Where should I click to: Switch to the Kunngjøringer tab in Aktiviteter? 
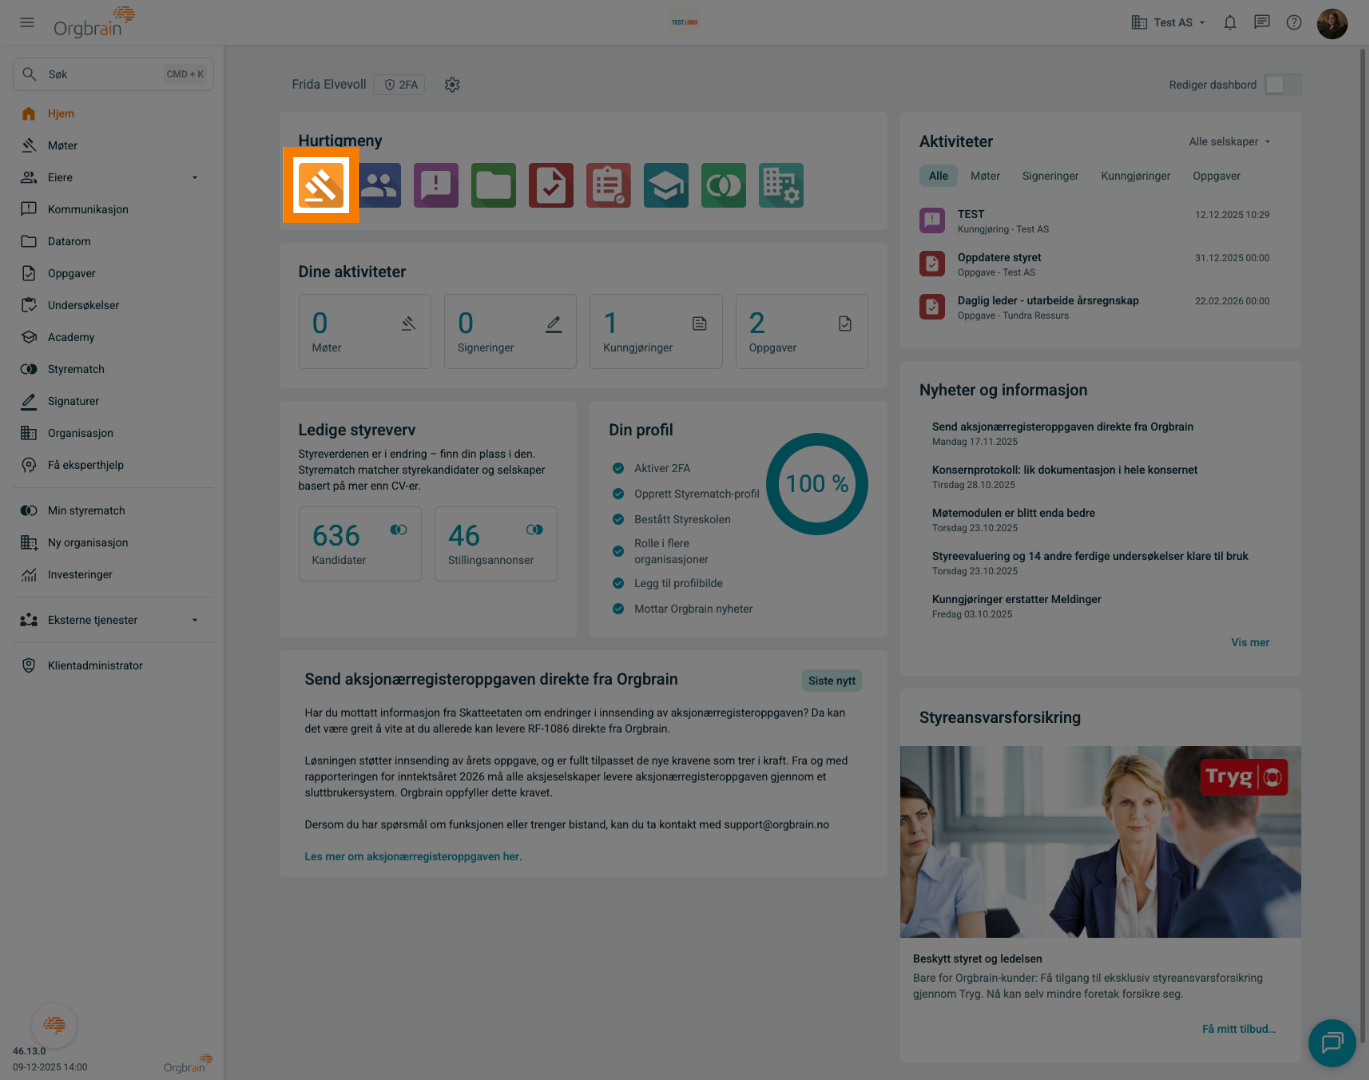click(1136, 176)
